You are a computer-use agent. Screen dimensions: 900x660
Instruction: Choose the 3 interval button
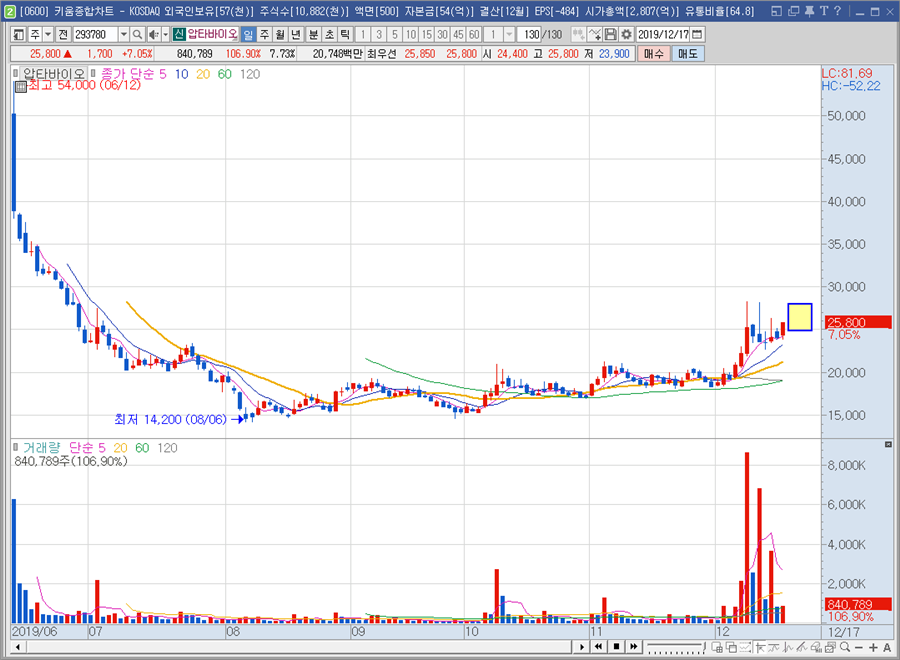click(379, 34)
